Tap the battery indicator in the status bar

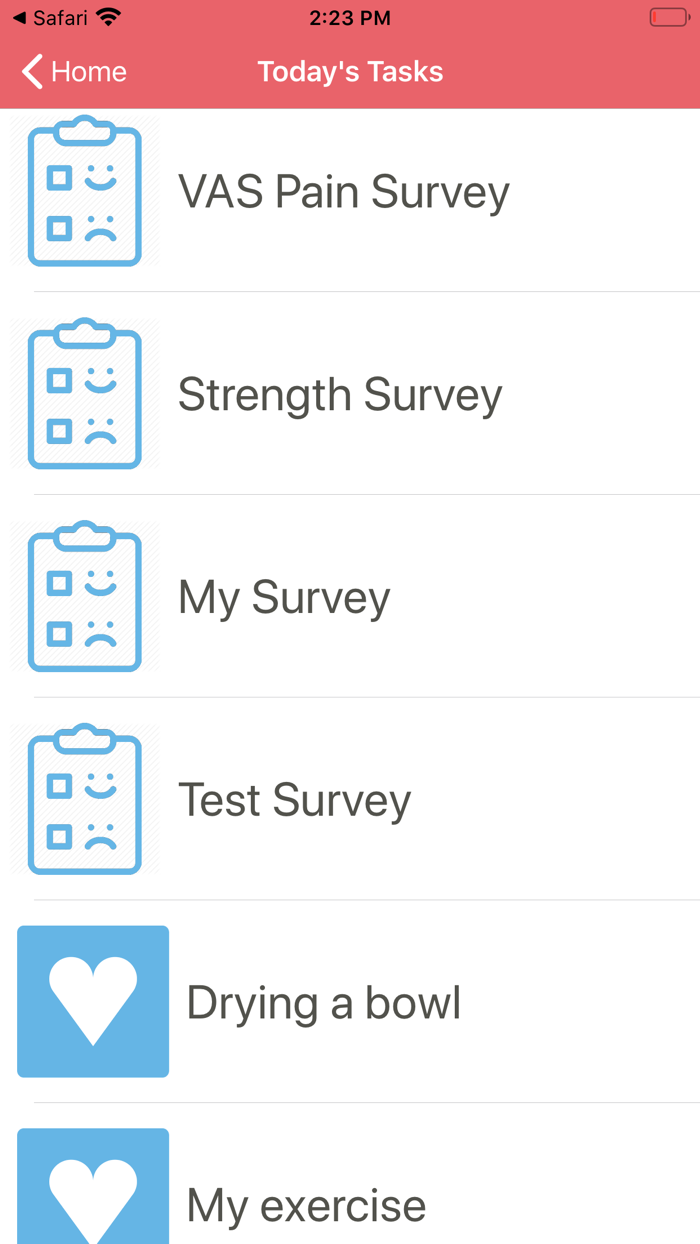(x=667, y=16)
